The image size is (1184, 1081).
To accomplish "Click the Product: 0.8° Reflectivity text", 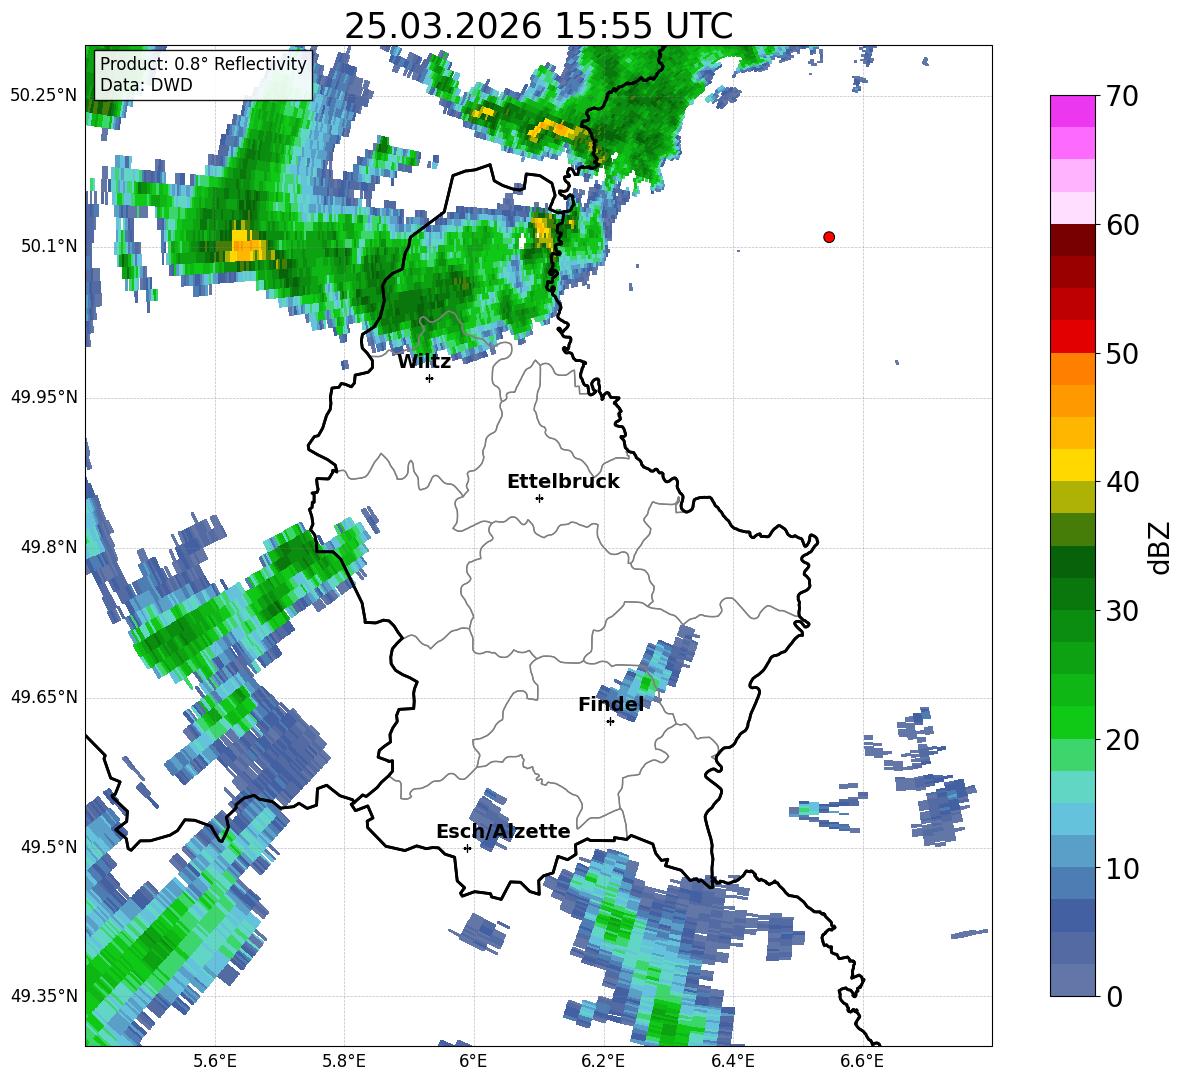I will pyautogui.click(x=203, y=63).
